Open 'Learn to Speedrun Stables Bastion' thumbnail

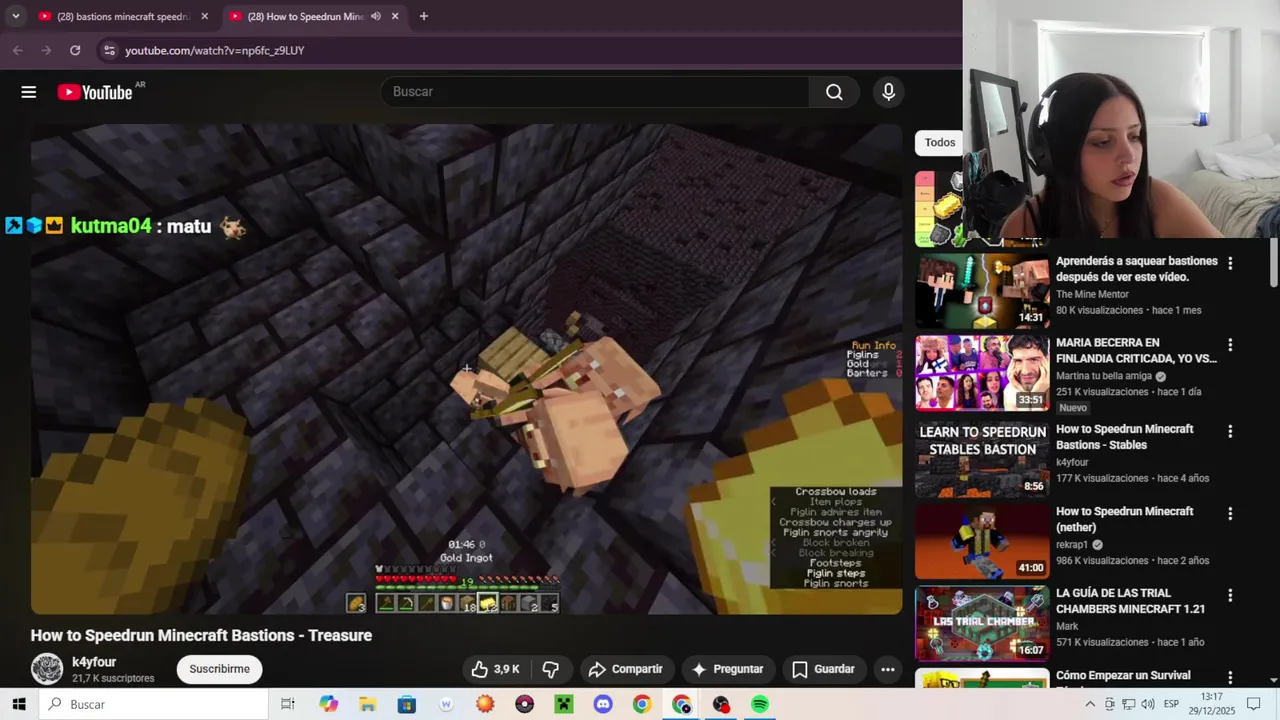coord(982,459)
